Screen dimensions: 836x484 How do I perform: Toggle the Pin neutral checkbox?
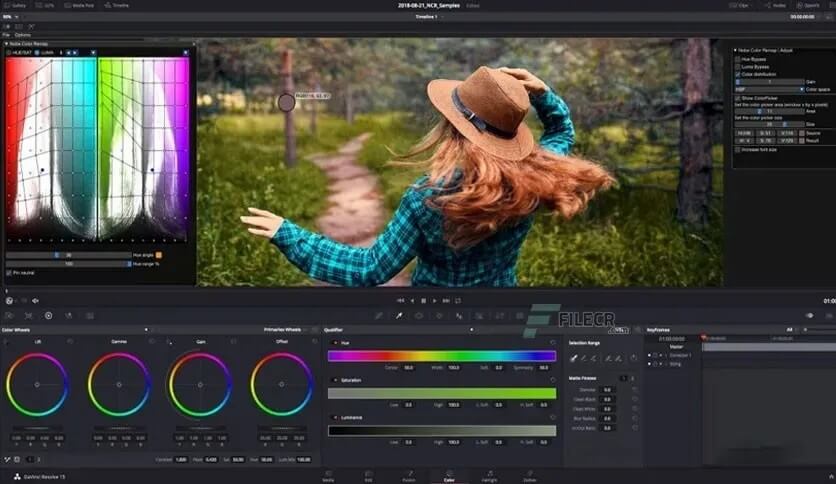[x=9, y=273]
